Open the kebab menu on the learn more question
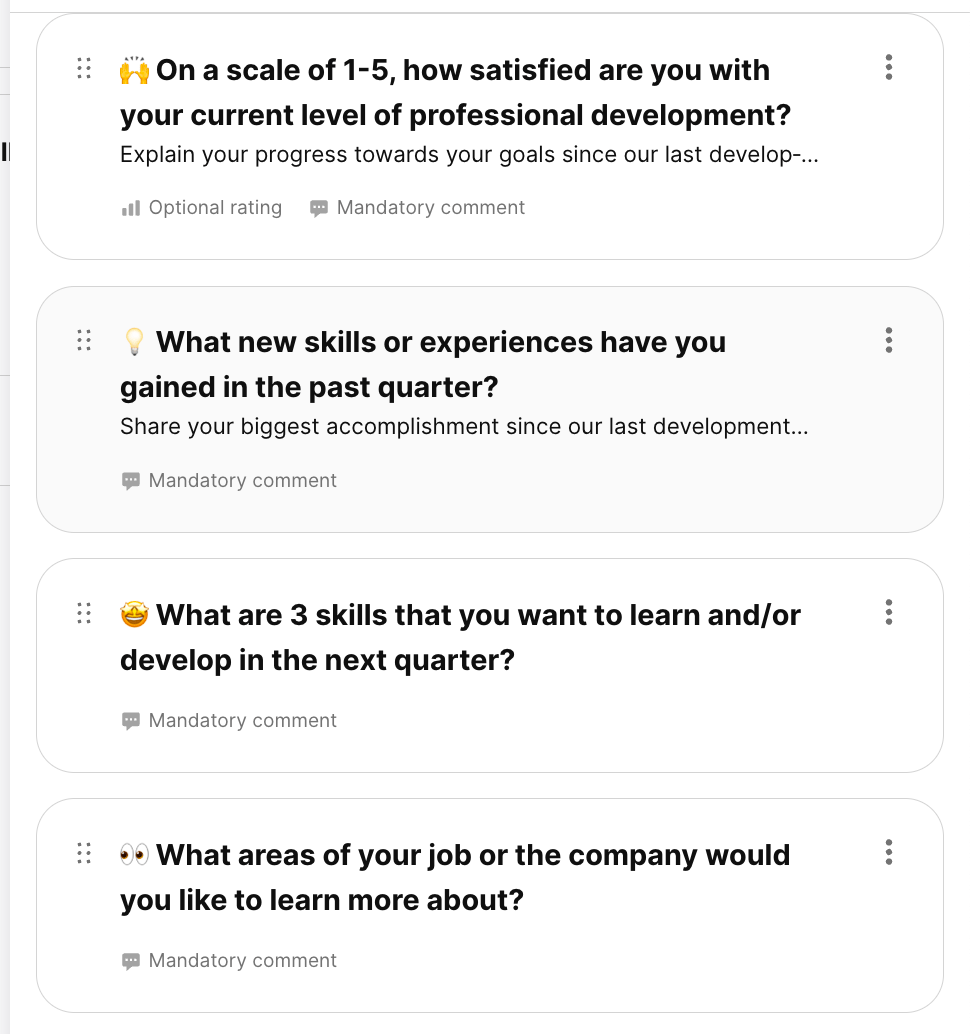Image resolution: width=970 pixels, height=1034 pixels. (888, 853)
